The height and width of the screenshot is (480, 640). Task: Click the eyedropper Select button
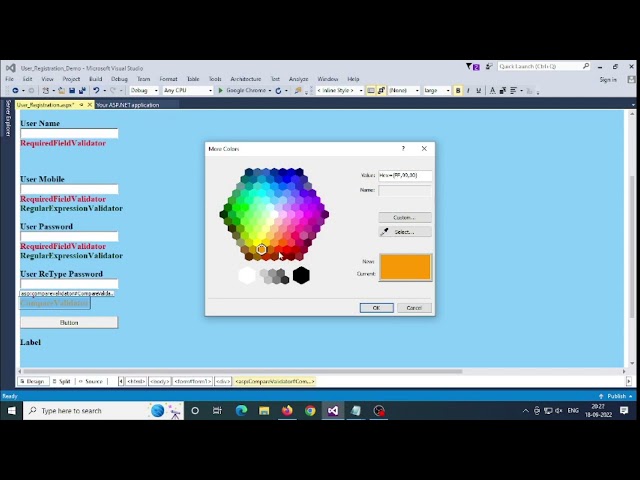click(405, 232)
